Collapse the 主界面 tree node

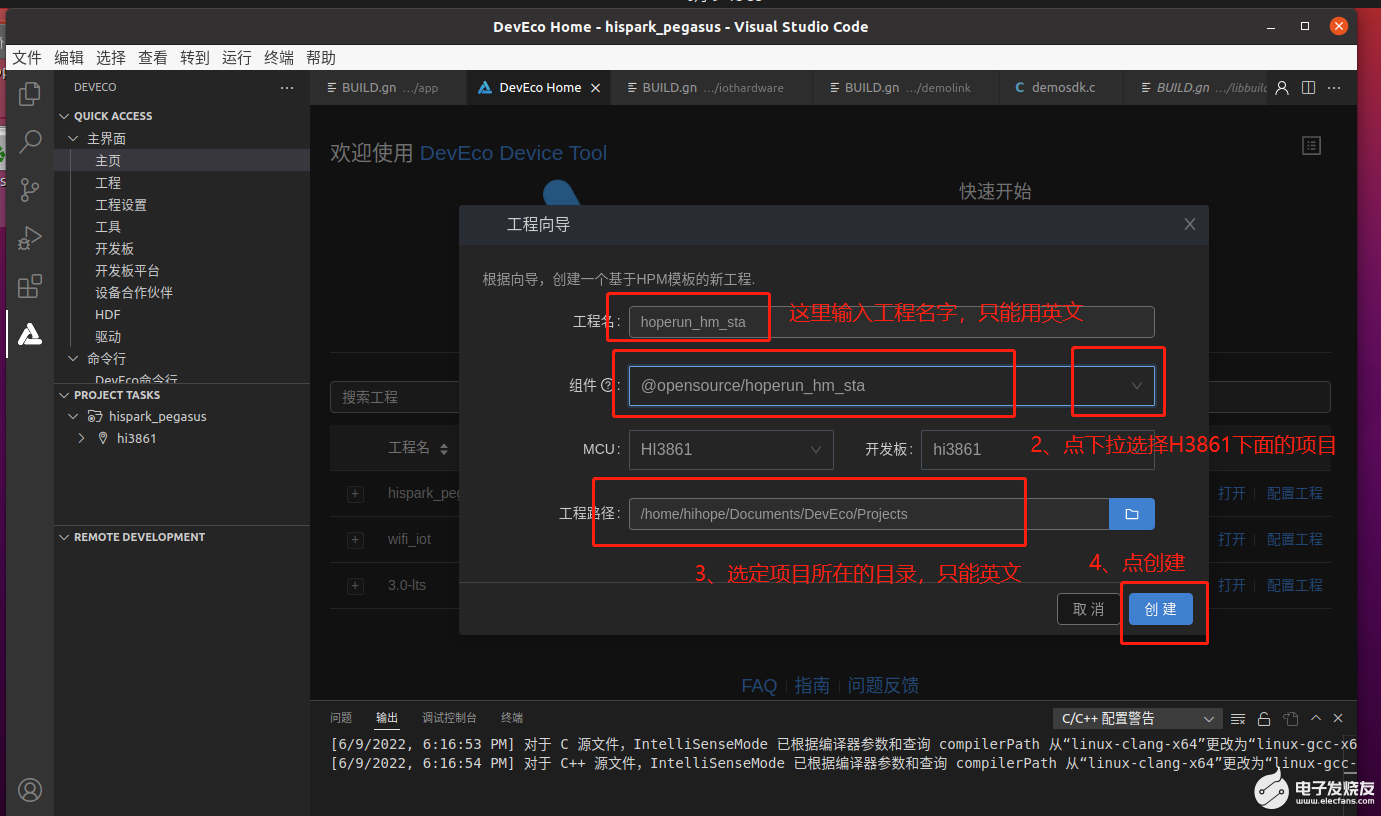[73, 138]
